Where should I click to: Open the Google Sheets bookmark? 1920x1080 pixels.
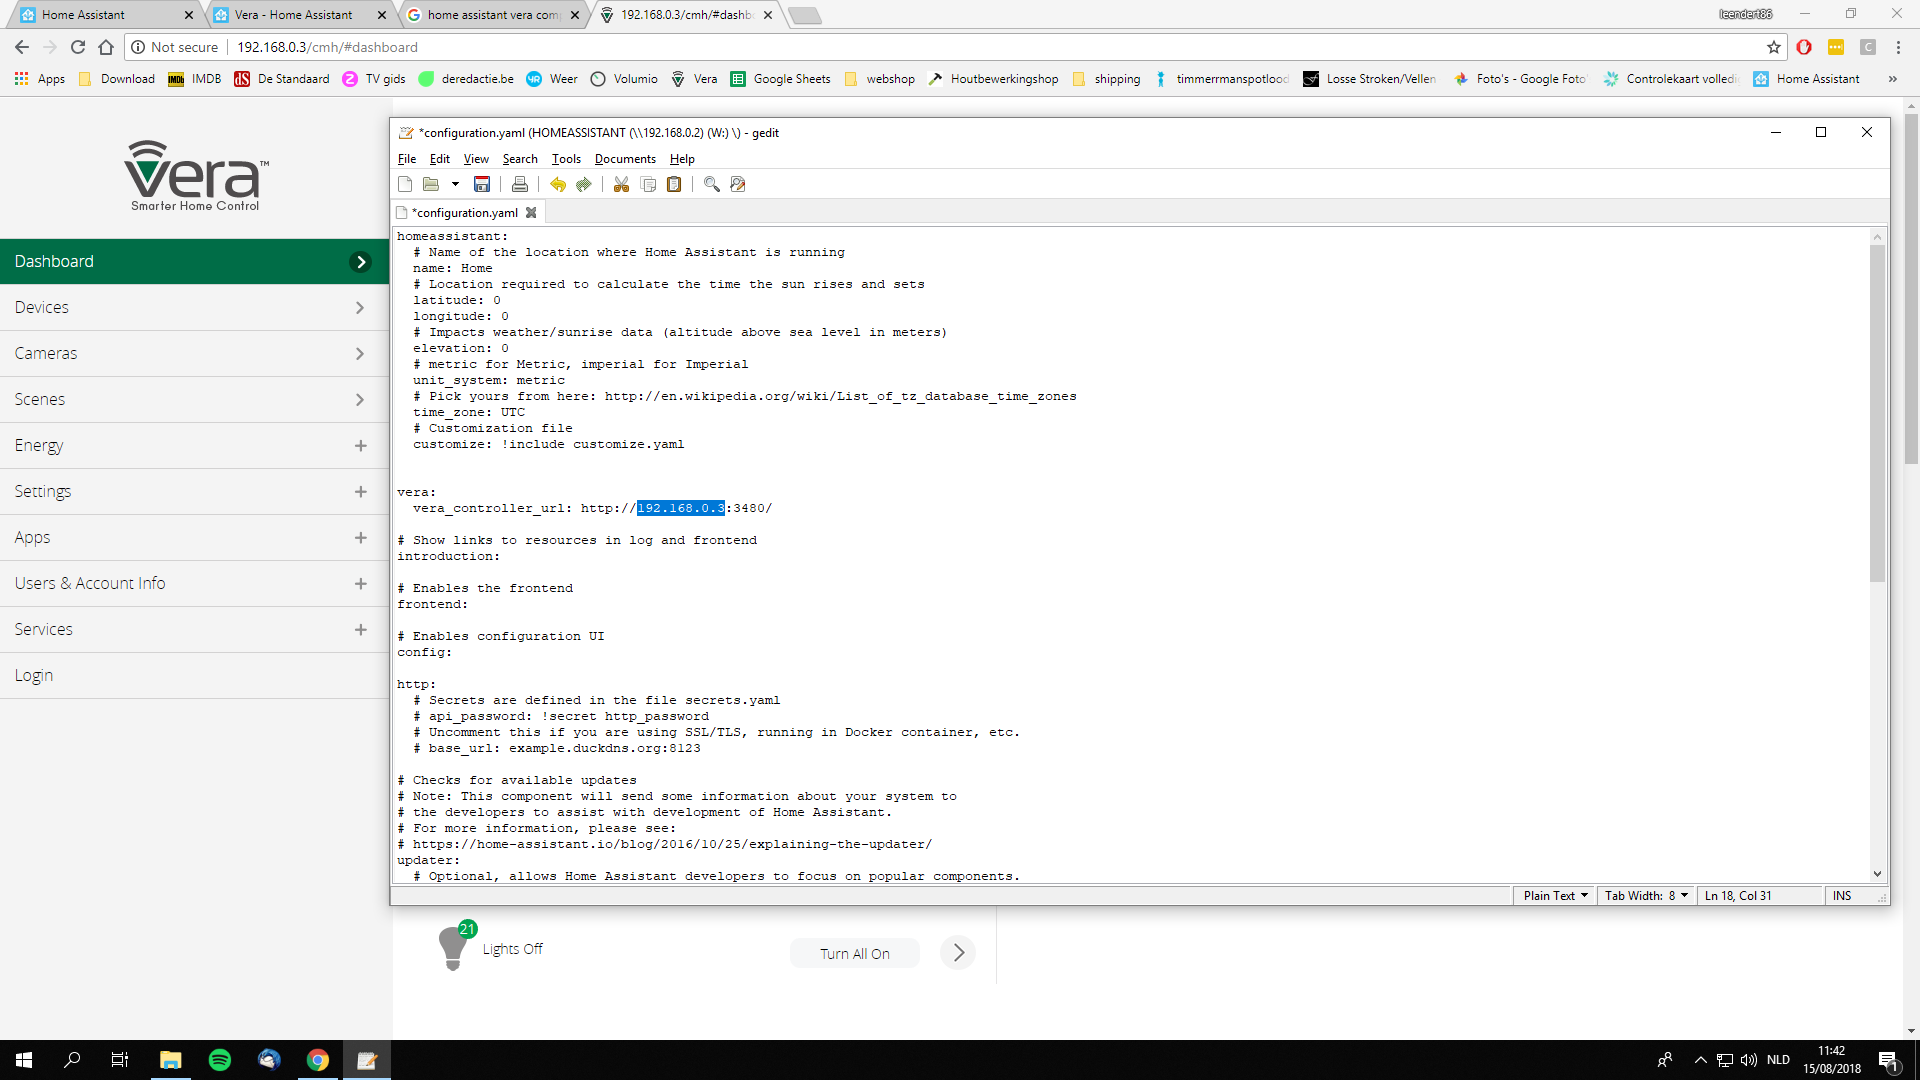(780, 79)
